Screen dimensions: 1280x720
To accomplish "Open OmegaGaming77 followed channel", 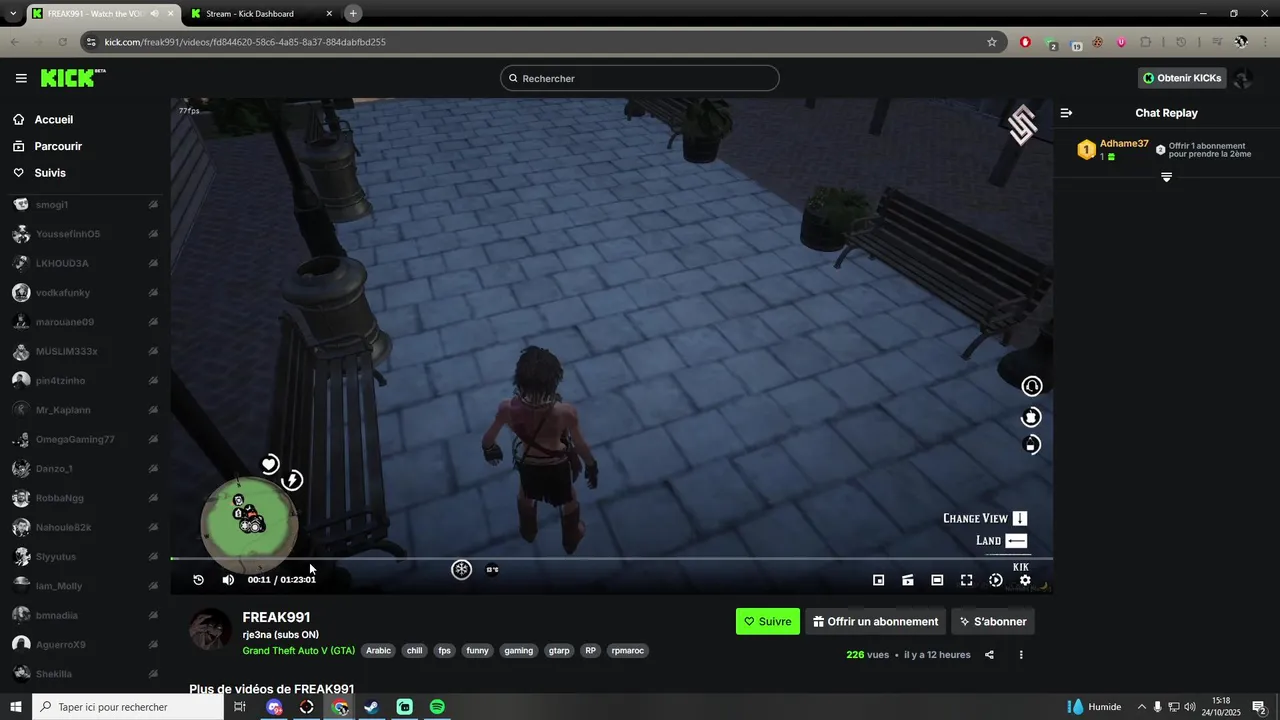I will tap(85, 439).
